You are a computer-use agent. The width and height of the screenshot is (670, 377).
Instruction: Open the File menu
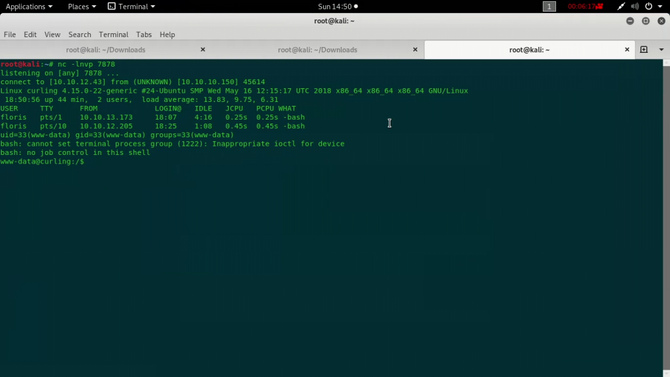click(x=9, y=35)
